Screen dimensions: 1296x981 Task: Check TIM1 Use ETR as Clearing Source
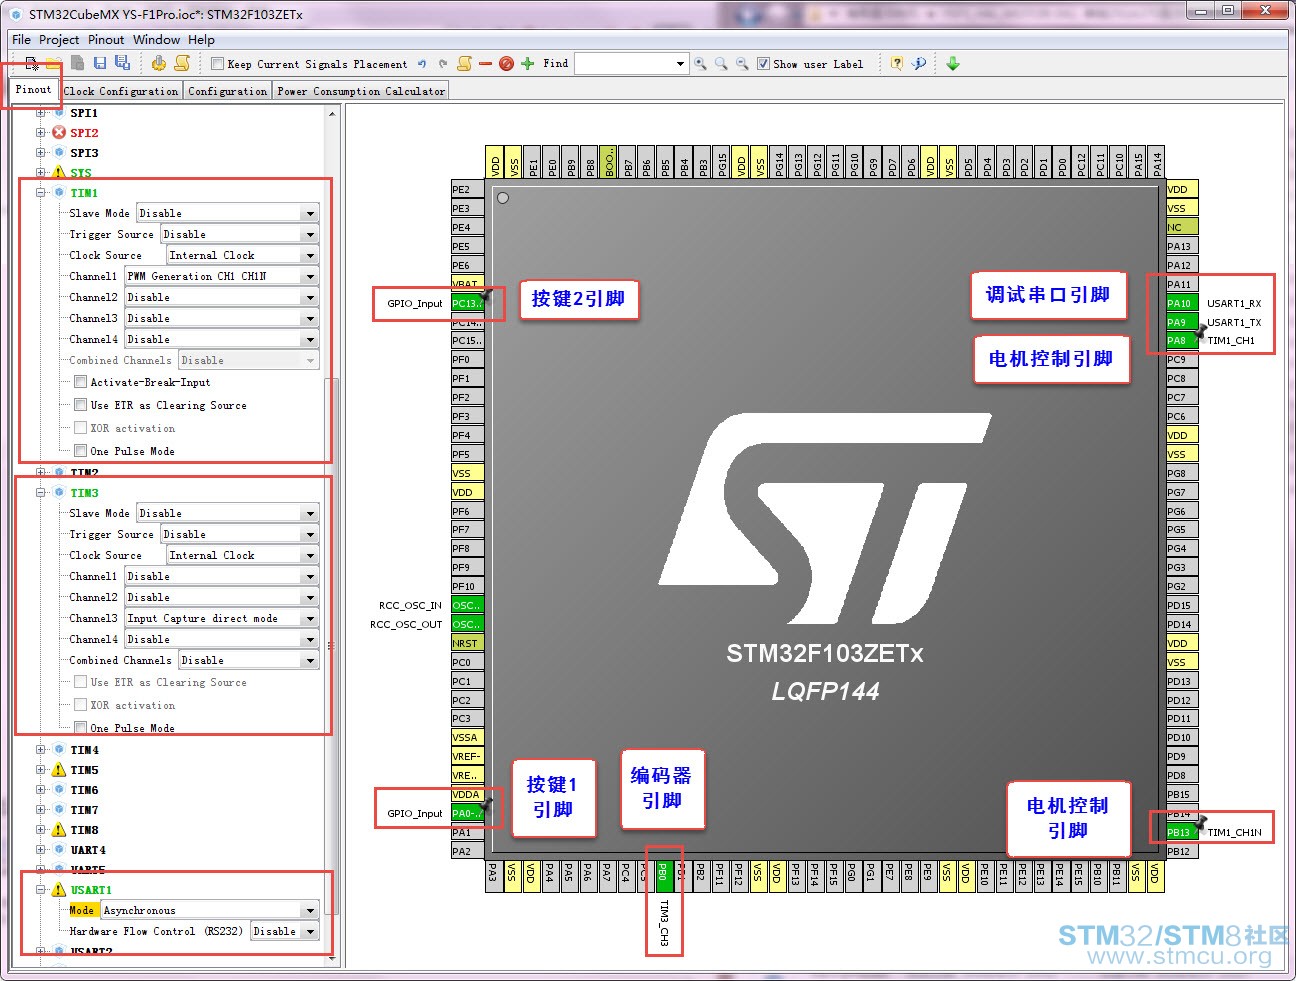point(80,405)
